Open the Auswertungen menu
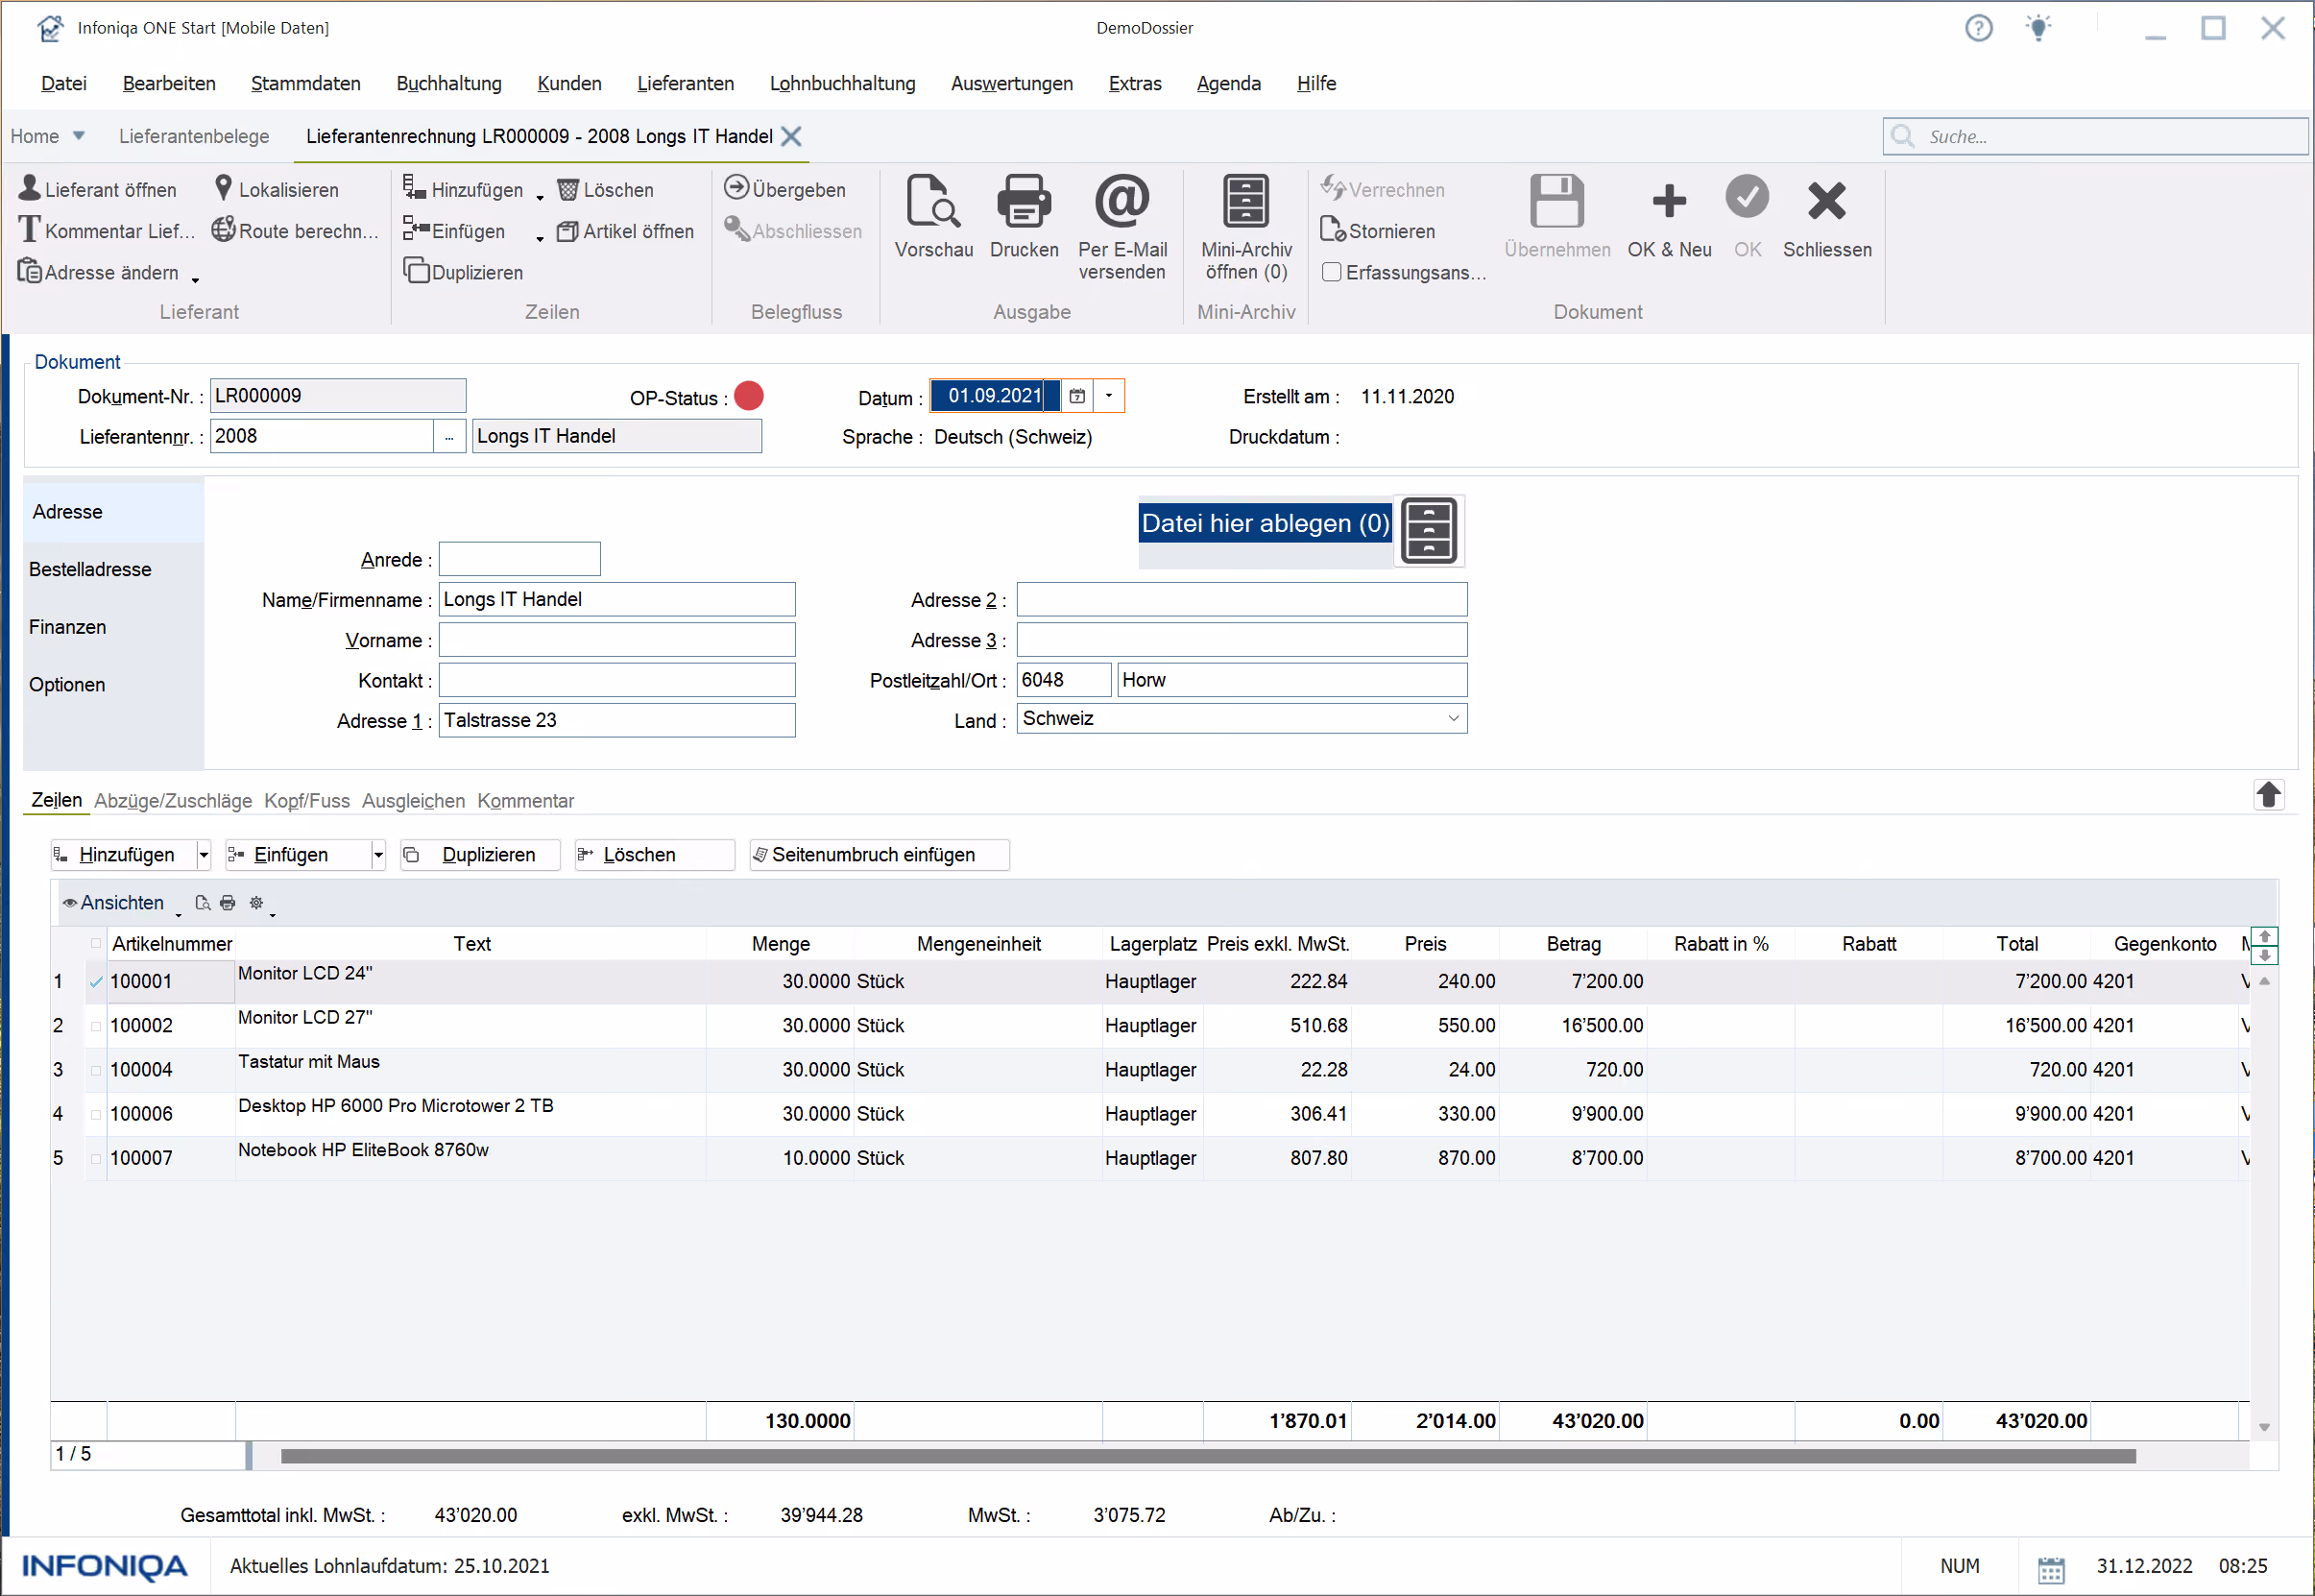Viewport: 2315px width, 1596px height. pyautogui.click(x=1012, y=83)
